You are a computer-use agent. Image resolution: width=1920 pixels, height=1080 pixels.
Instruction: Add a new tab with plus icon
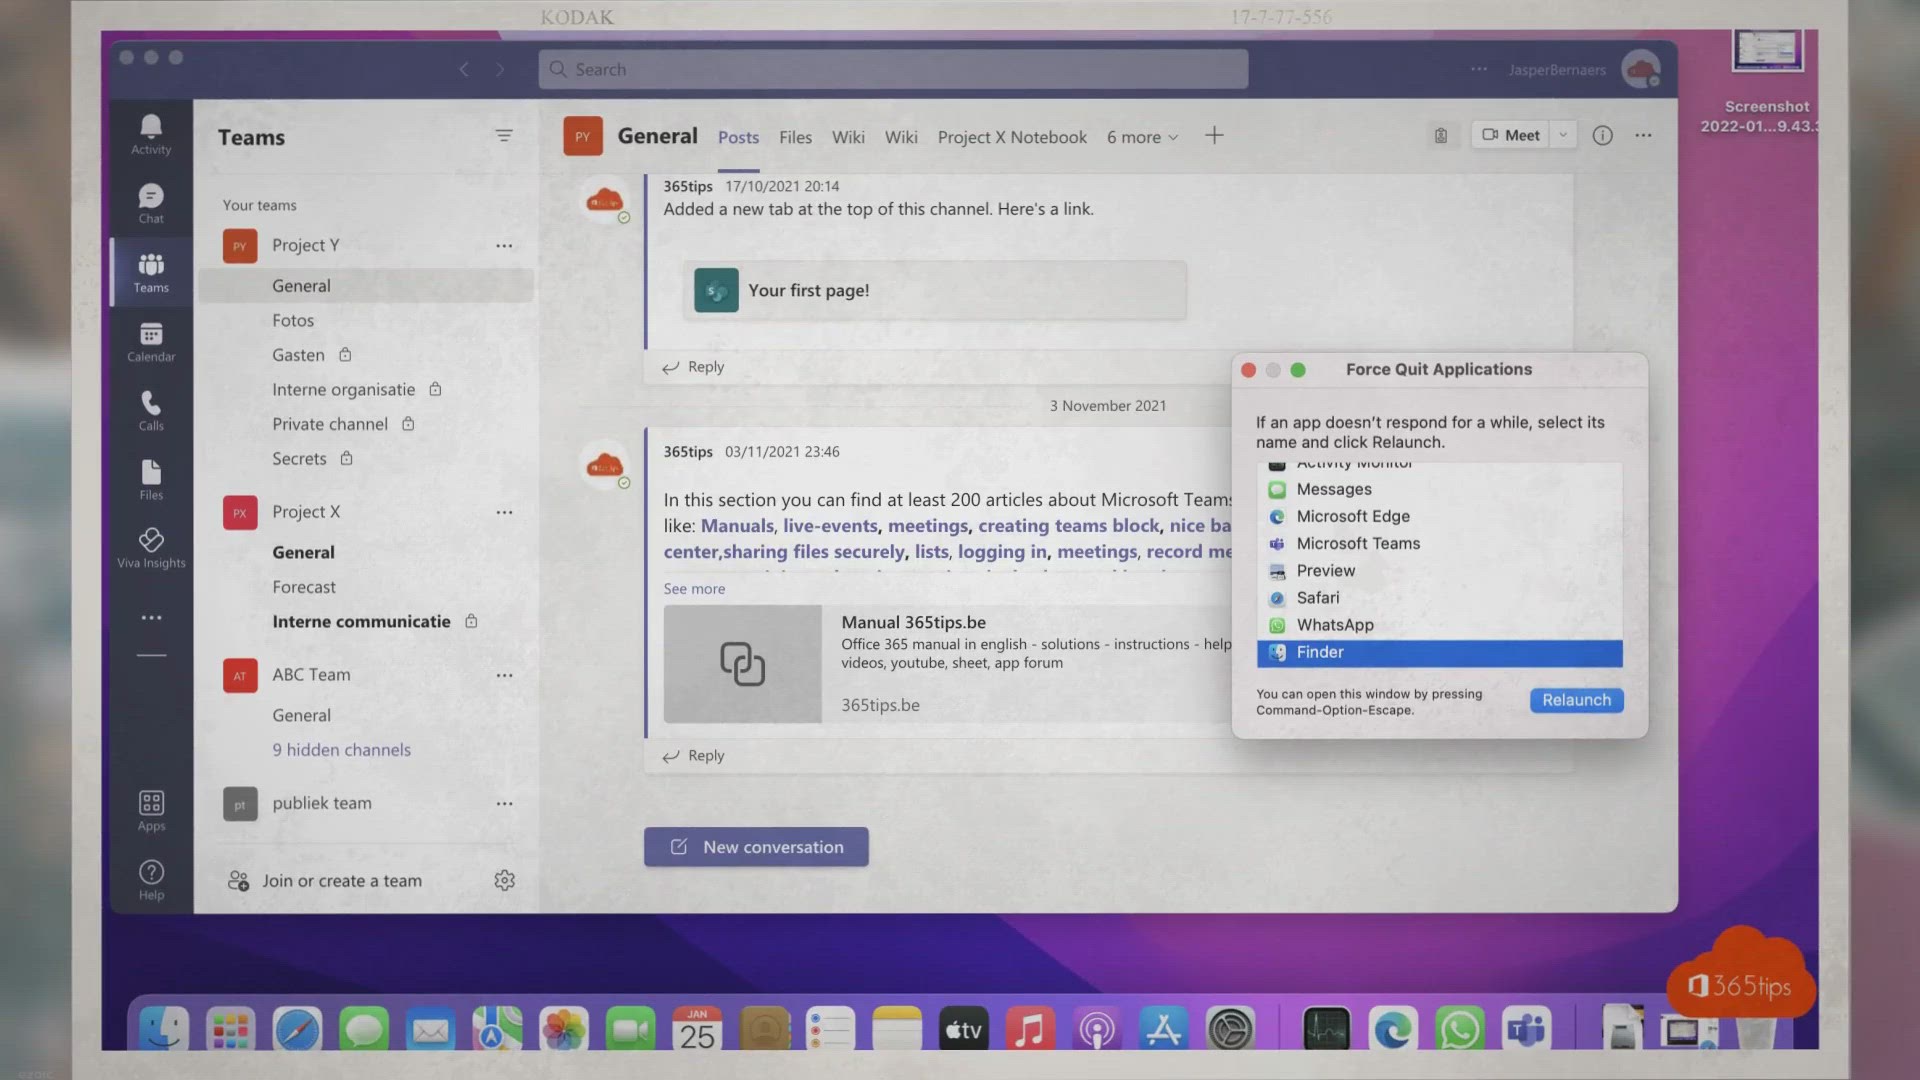[x=1214, y=135]
